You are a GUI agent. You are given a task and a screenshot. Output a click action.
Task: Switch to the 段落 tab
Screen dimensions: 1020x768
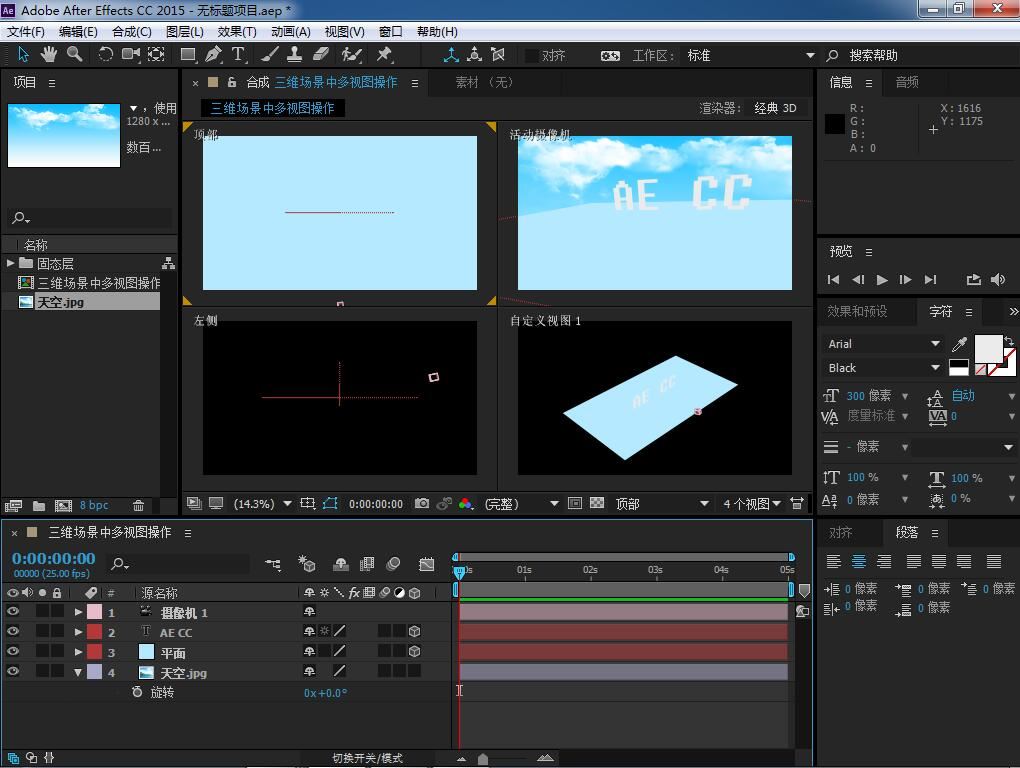pyautogui.click(x=907, y=532)
